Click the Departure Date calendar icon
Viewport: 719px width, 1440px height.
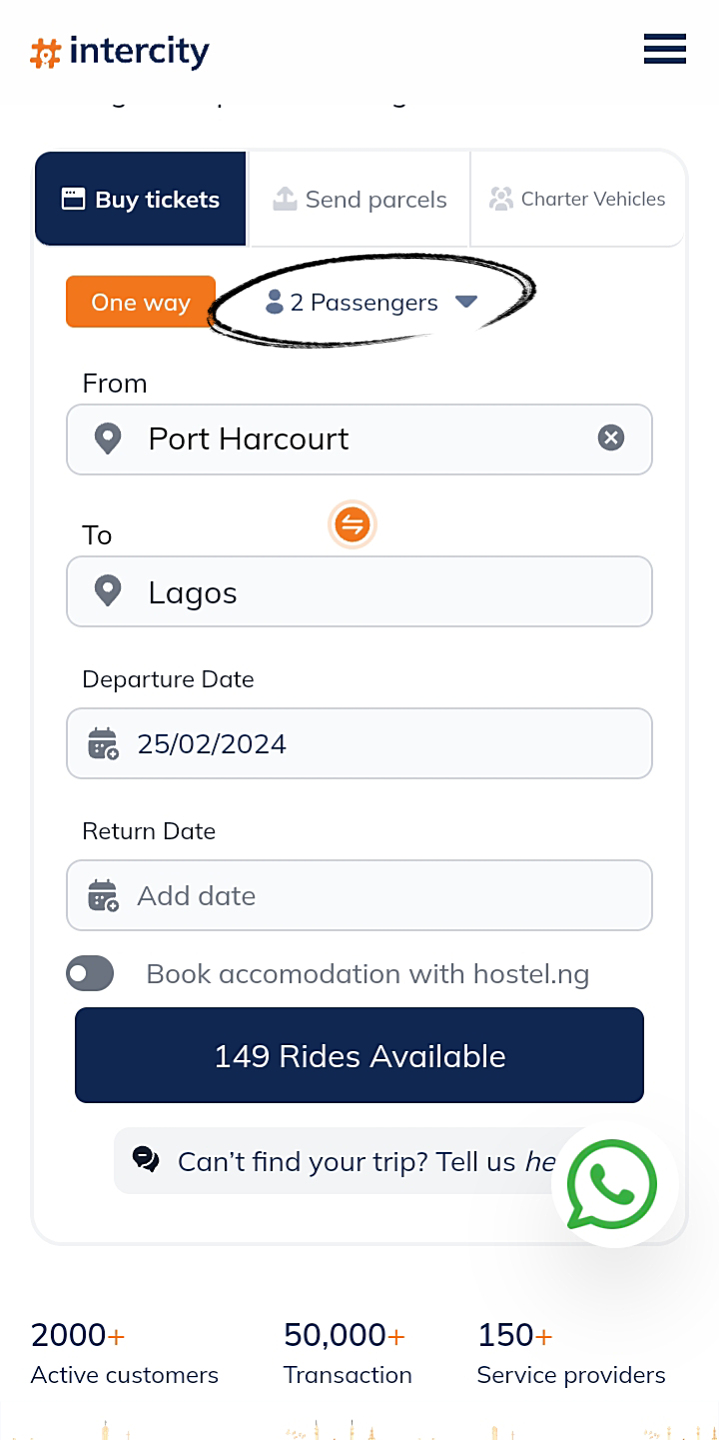point(103,744)
